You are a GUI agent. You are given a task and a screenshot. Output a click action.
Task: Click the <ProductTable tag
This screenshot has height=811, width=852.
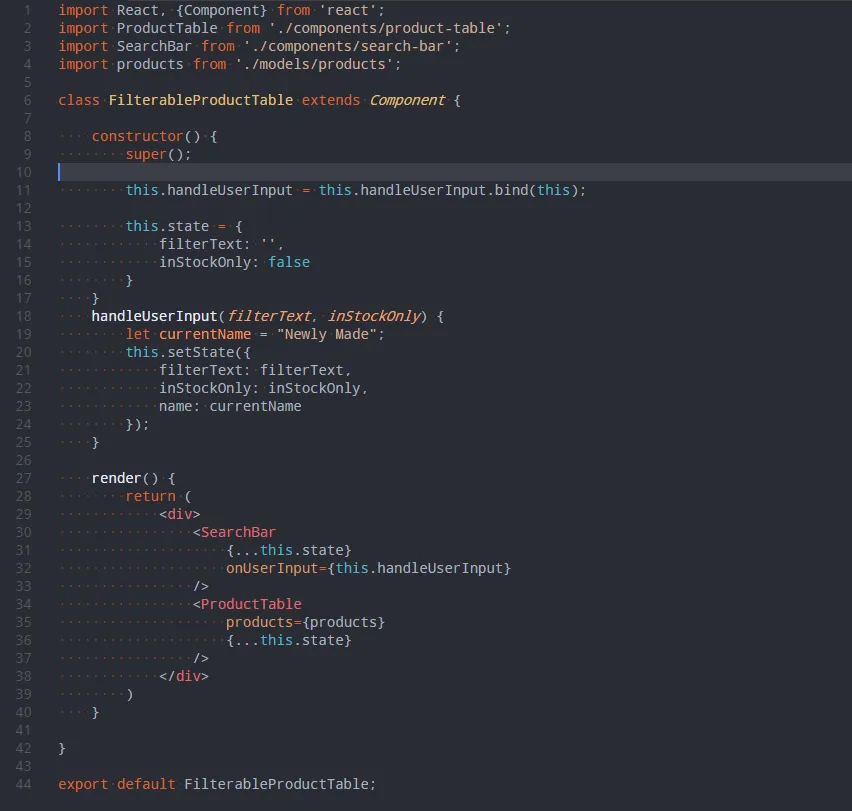click(x=247, y=604)
